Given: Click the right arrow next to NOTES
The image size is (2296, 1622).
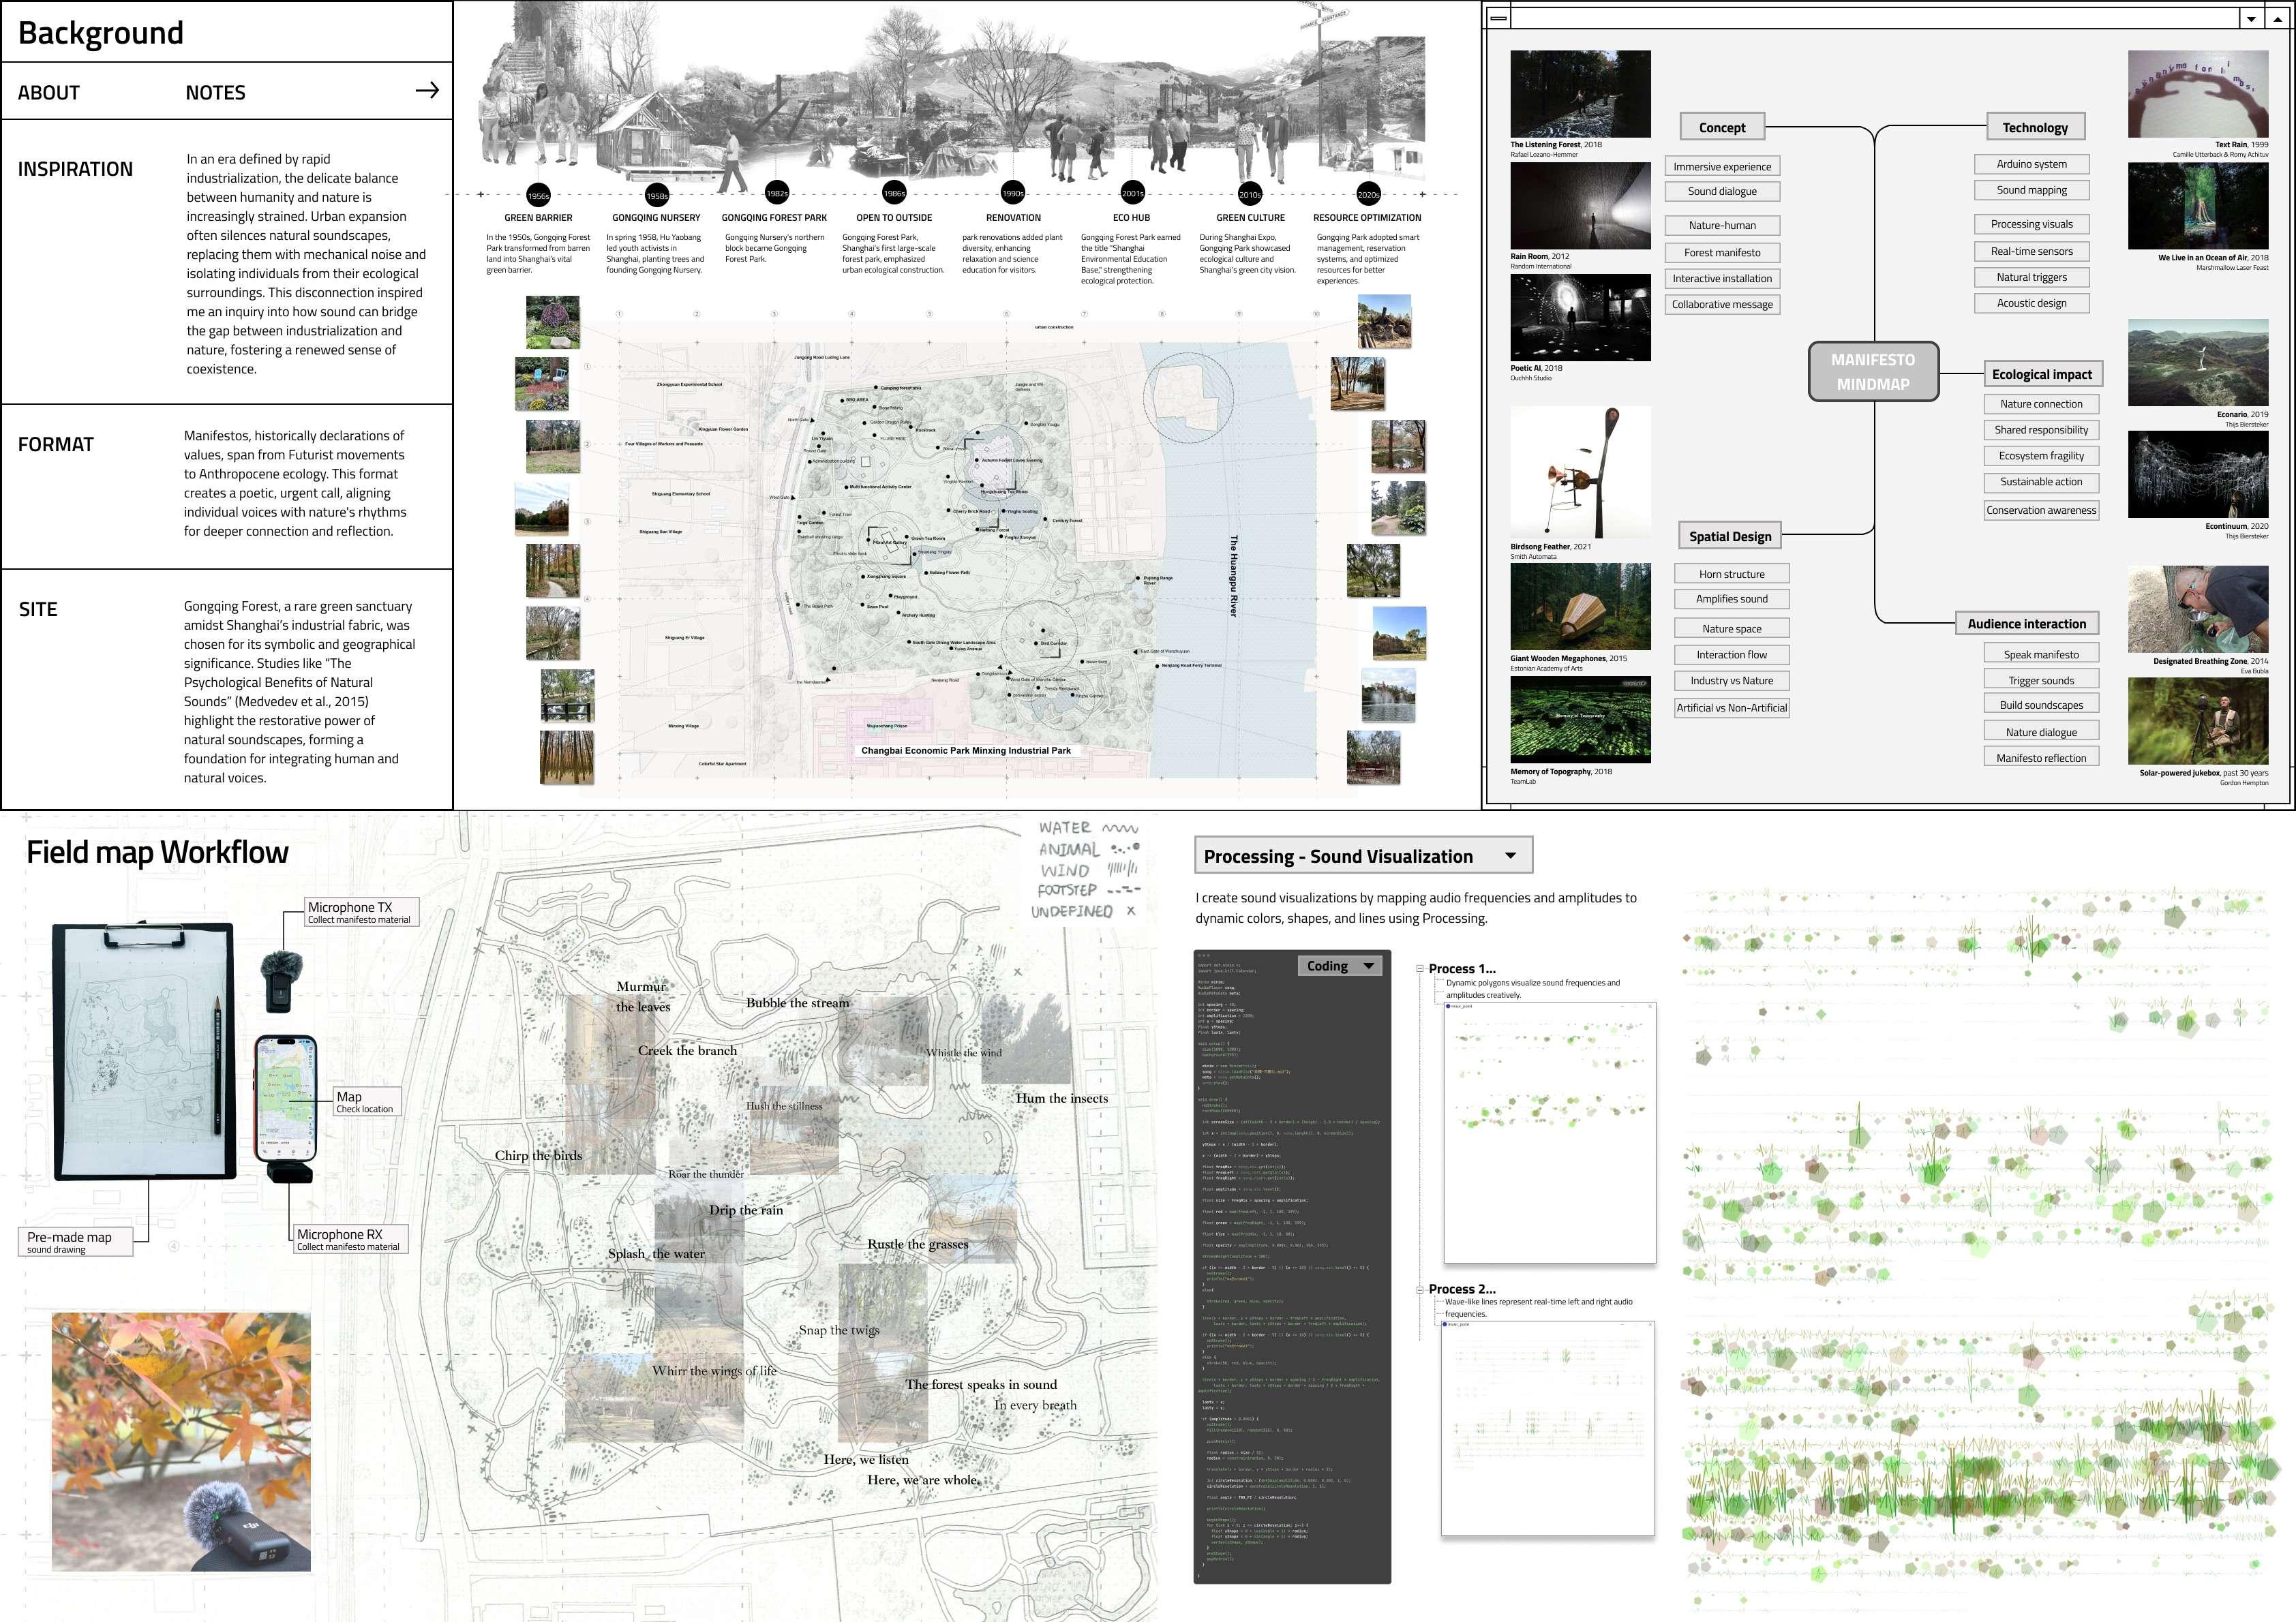Looking at the screenshot, I should pyautogui.click(x=427, y=91).
